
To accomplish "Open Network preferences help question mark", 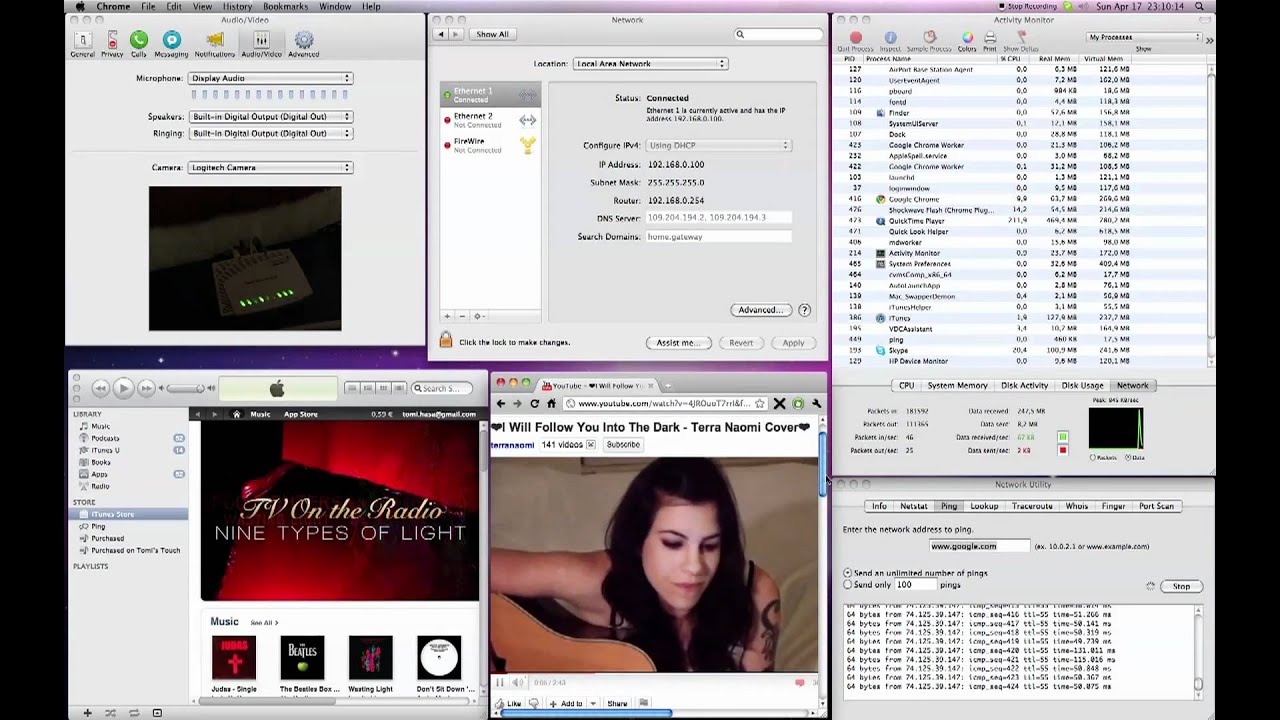I will pos(804,310).
